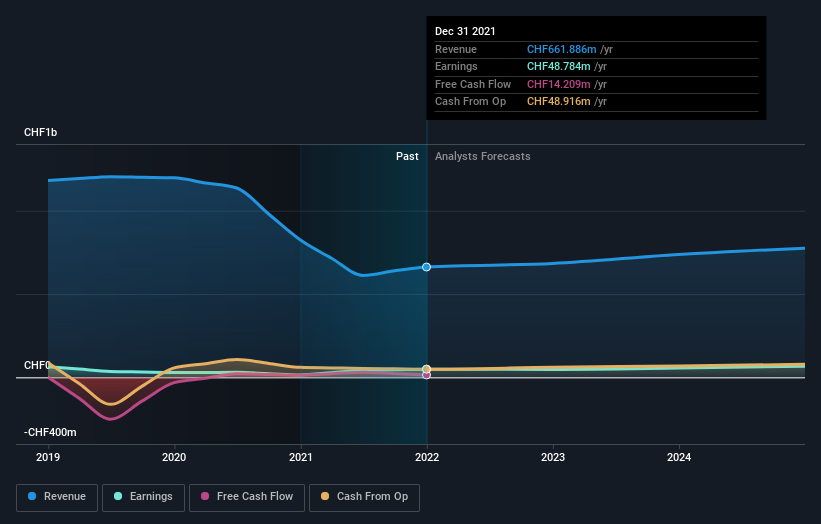Click the pink Free Cash Flow marker at 2022
This screenshot has height=524, width=821.
[426, 375]
